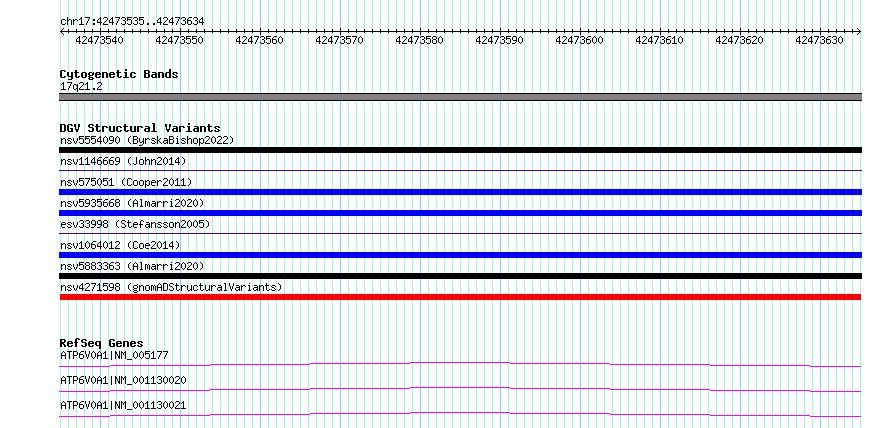Click the red bar of nsv4271598
Image resolution: width=890 pixels, height=428 pixels.
(x=460, y=297)
